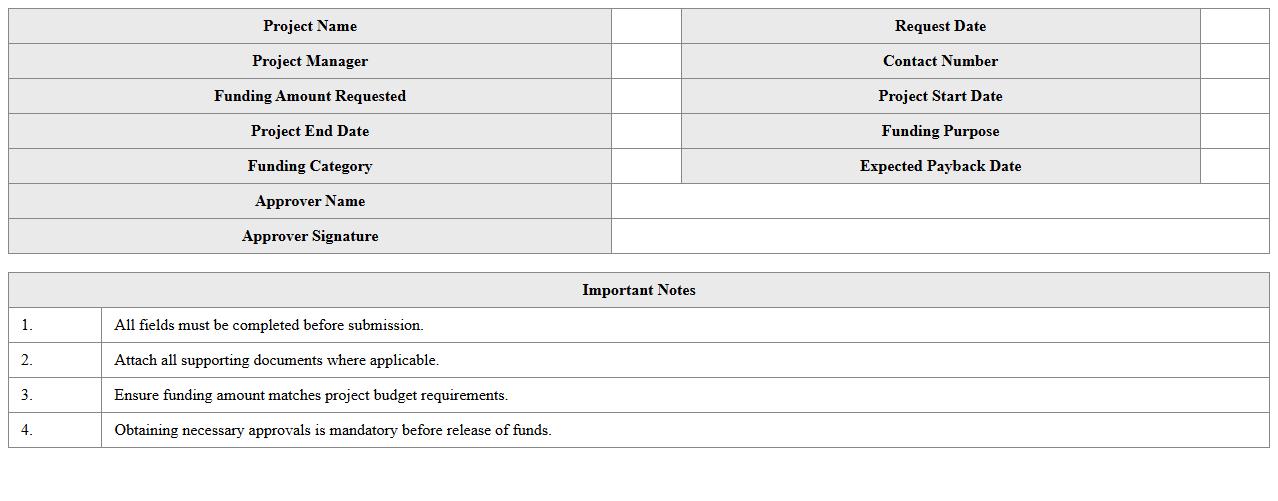Select the blank Expected Payback Date field
Viewport: 1278px width, 501px height.
pos(1234,166)
